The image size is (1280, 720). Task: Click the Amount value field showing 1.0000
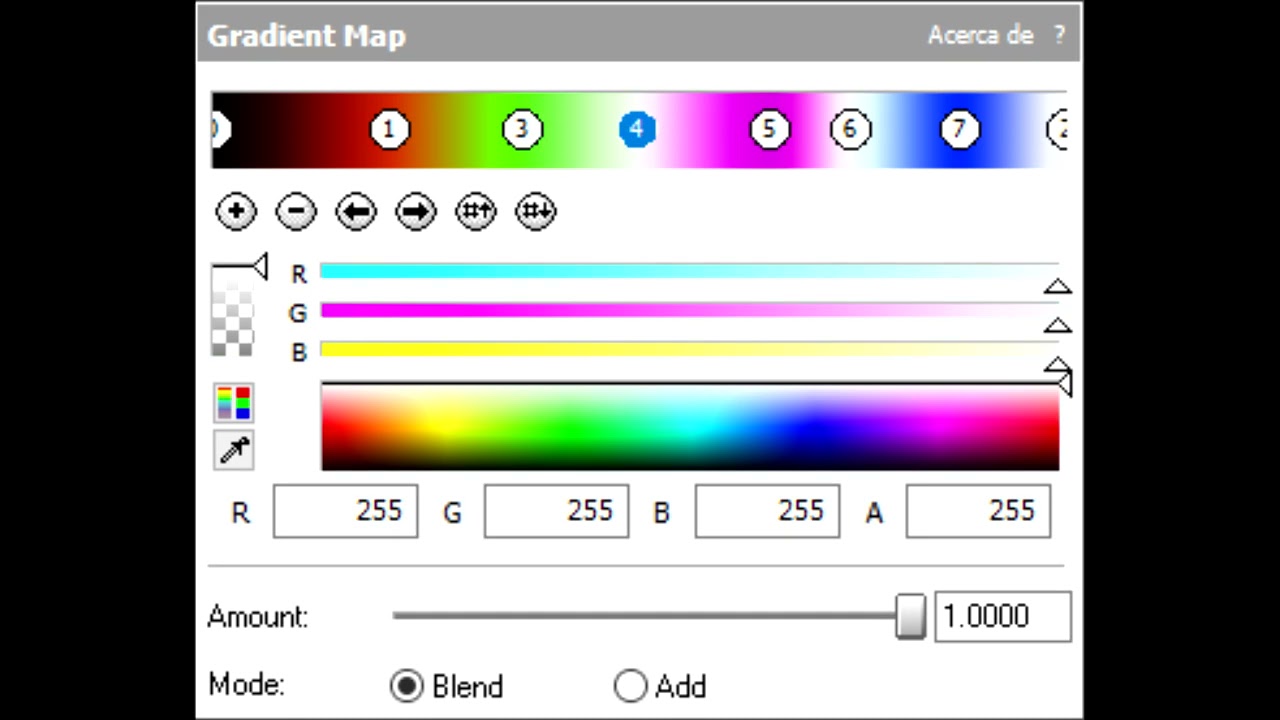(x=1003, y=616)
